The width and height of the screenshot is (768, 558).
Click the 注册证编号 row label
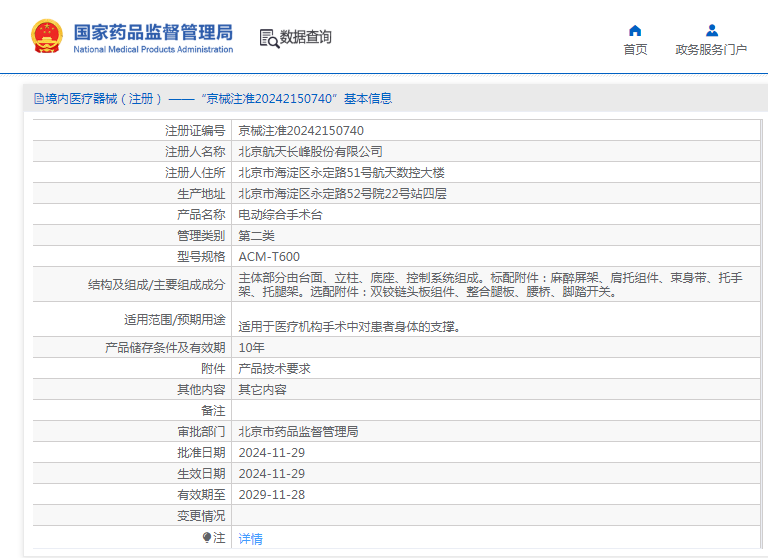tap(195, 131)
